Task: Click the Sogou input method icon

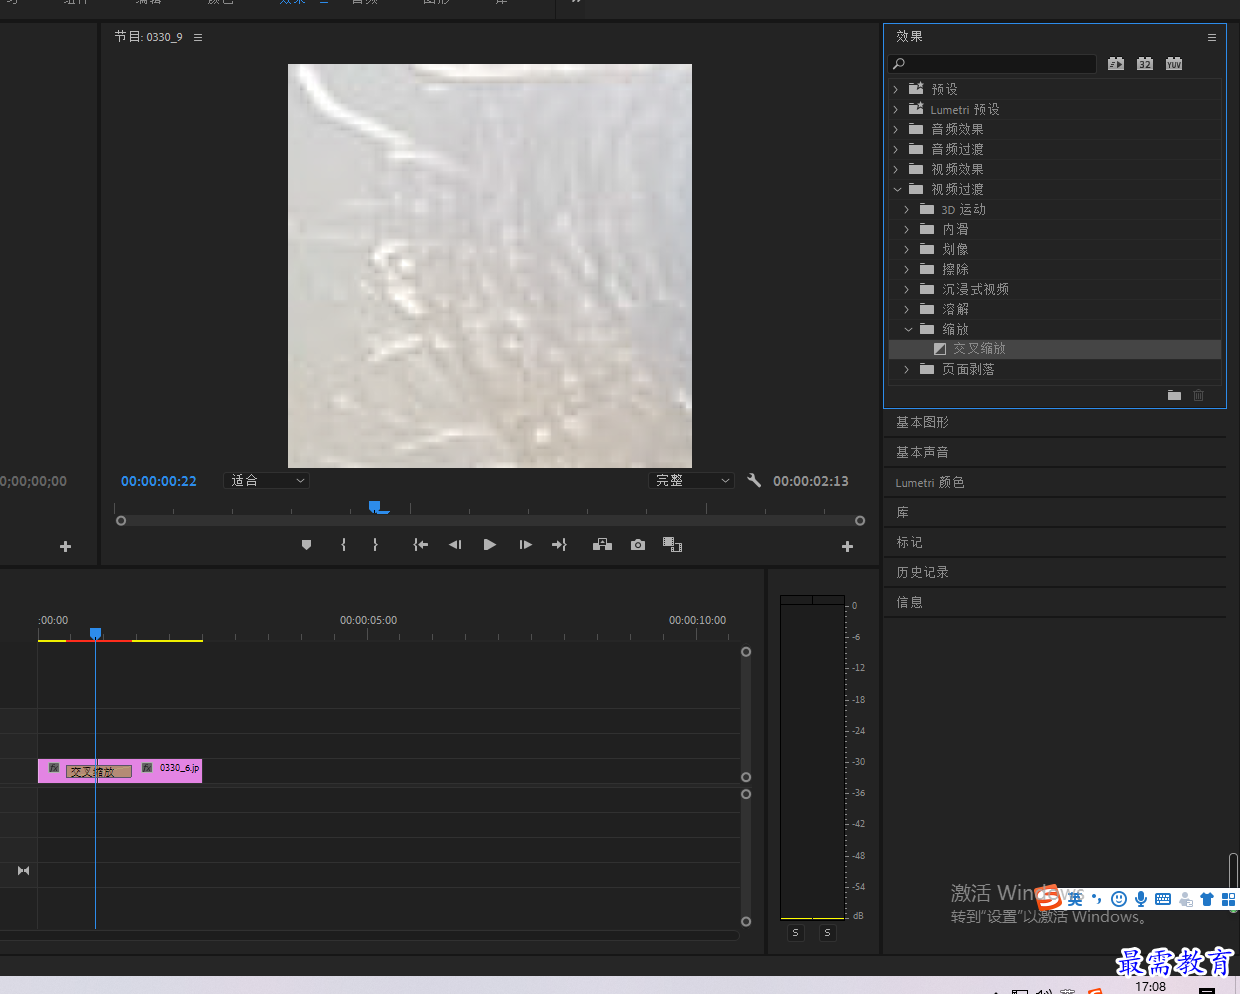Action: tap(1049, 897)
